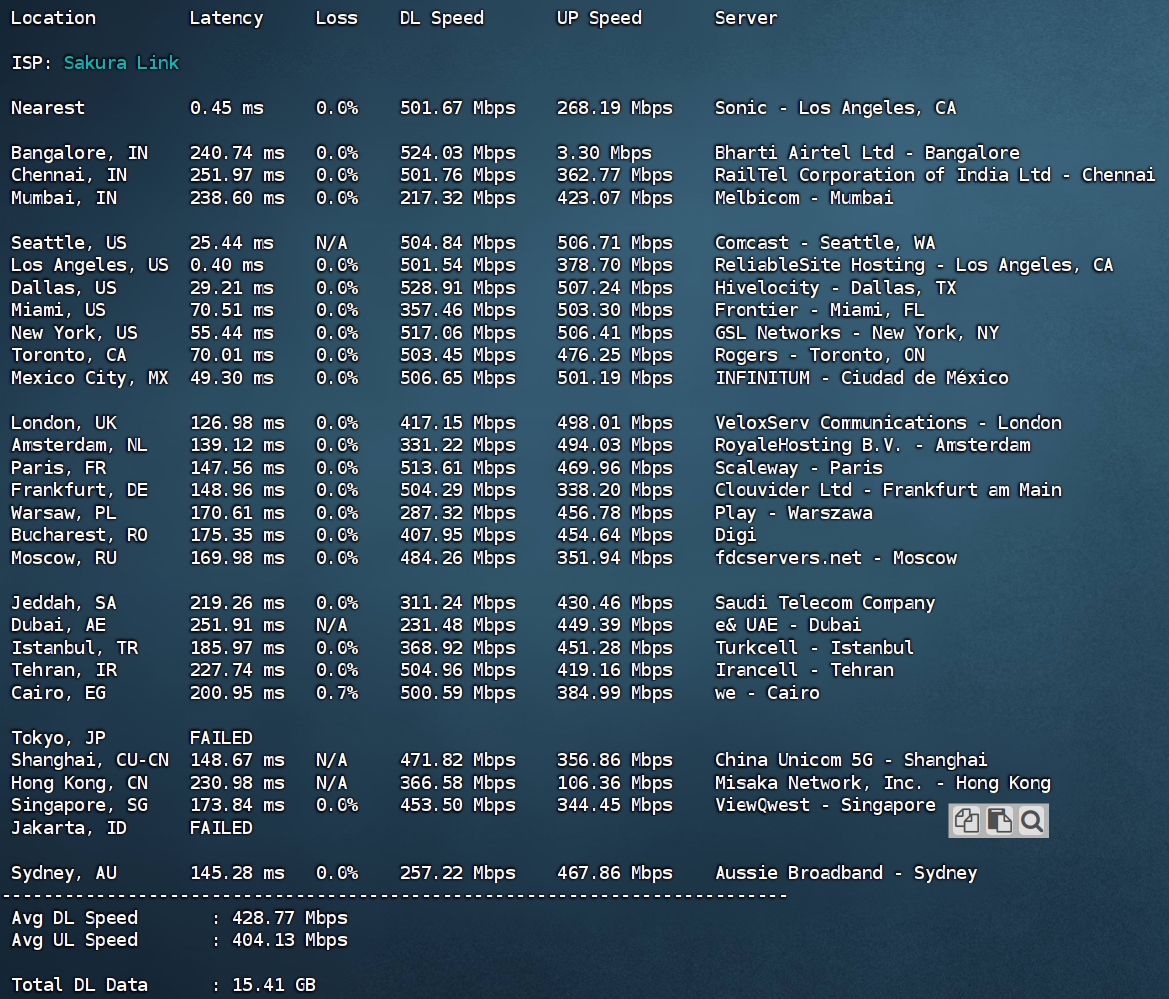Click 'Warsaw, PL' location
This screenshot has width=1169, height=999.
coord(63,513)
